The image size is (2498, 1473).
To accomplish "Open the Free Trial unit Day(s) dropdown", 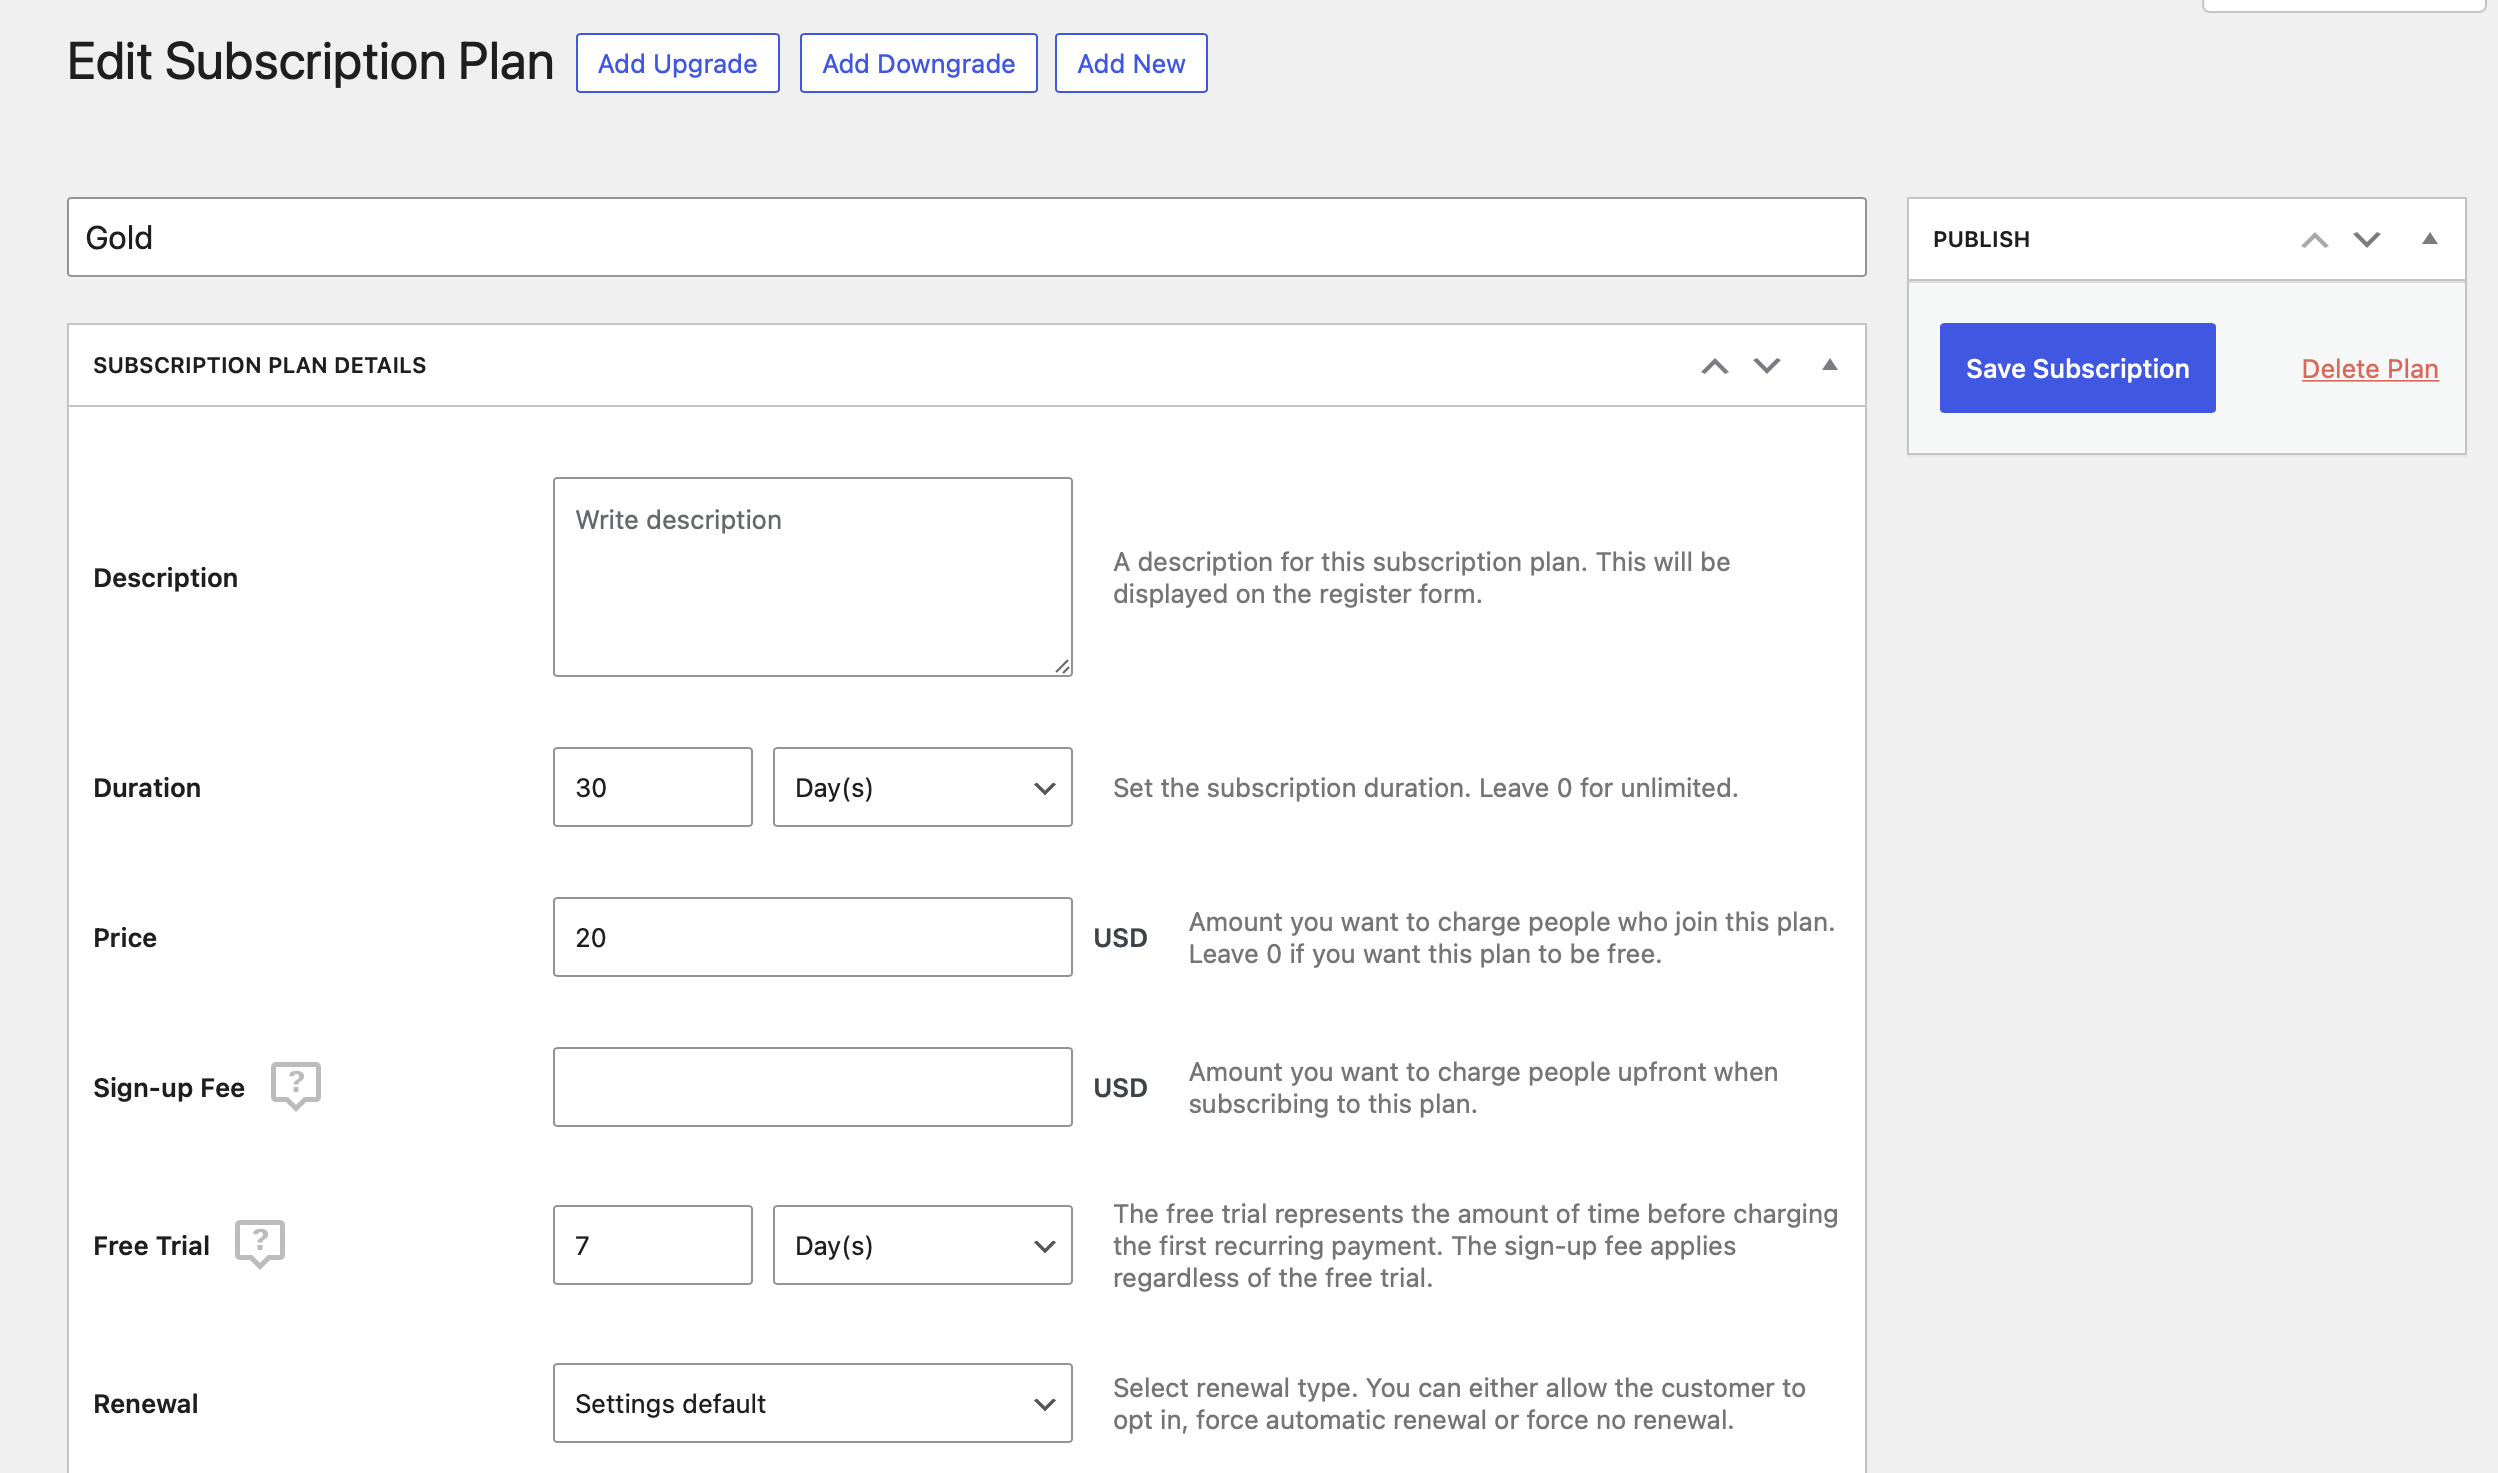I will tap(922, 1245).
